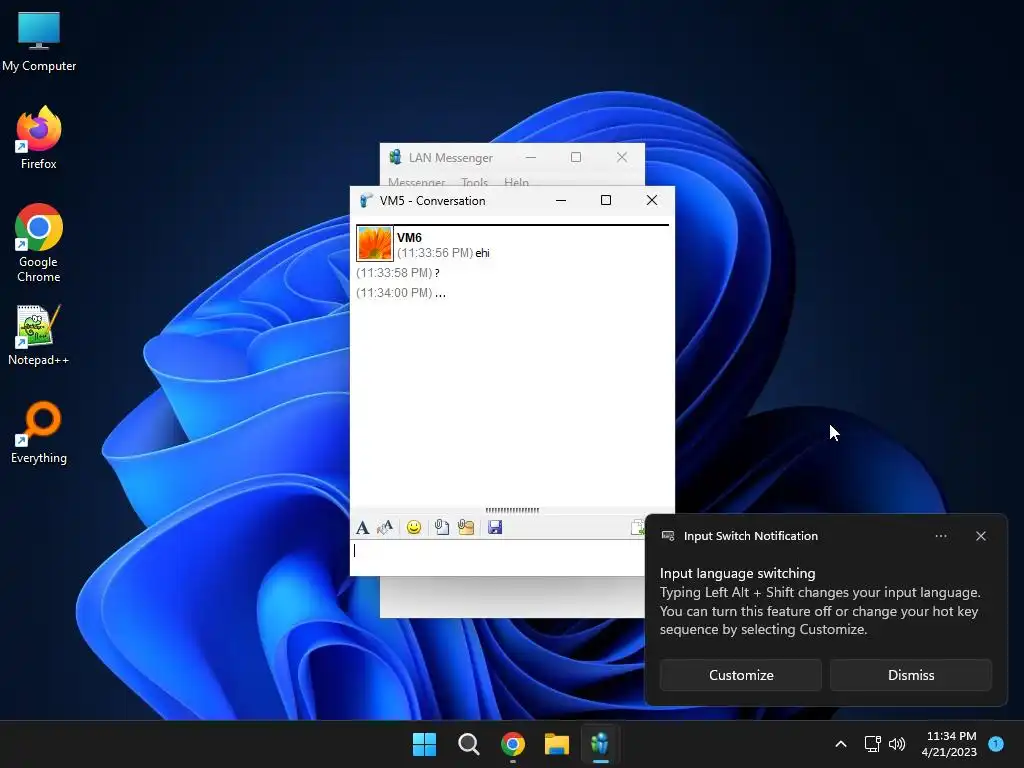Viewport: 1024px width, 768px height.
Task: Select the Firefox desktop shortcut
Action: [39, 138]
